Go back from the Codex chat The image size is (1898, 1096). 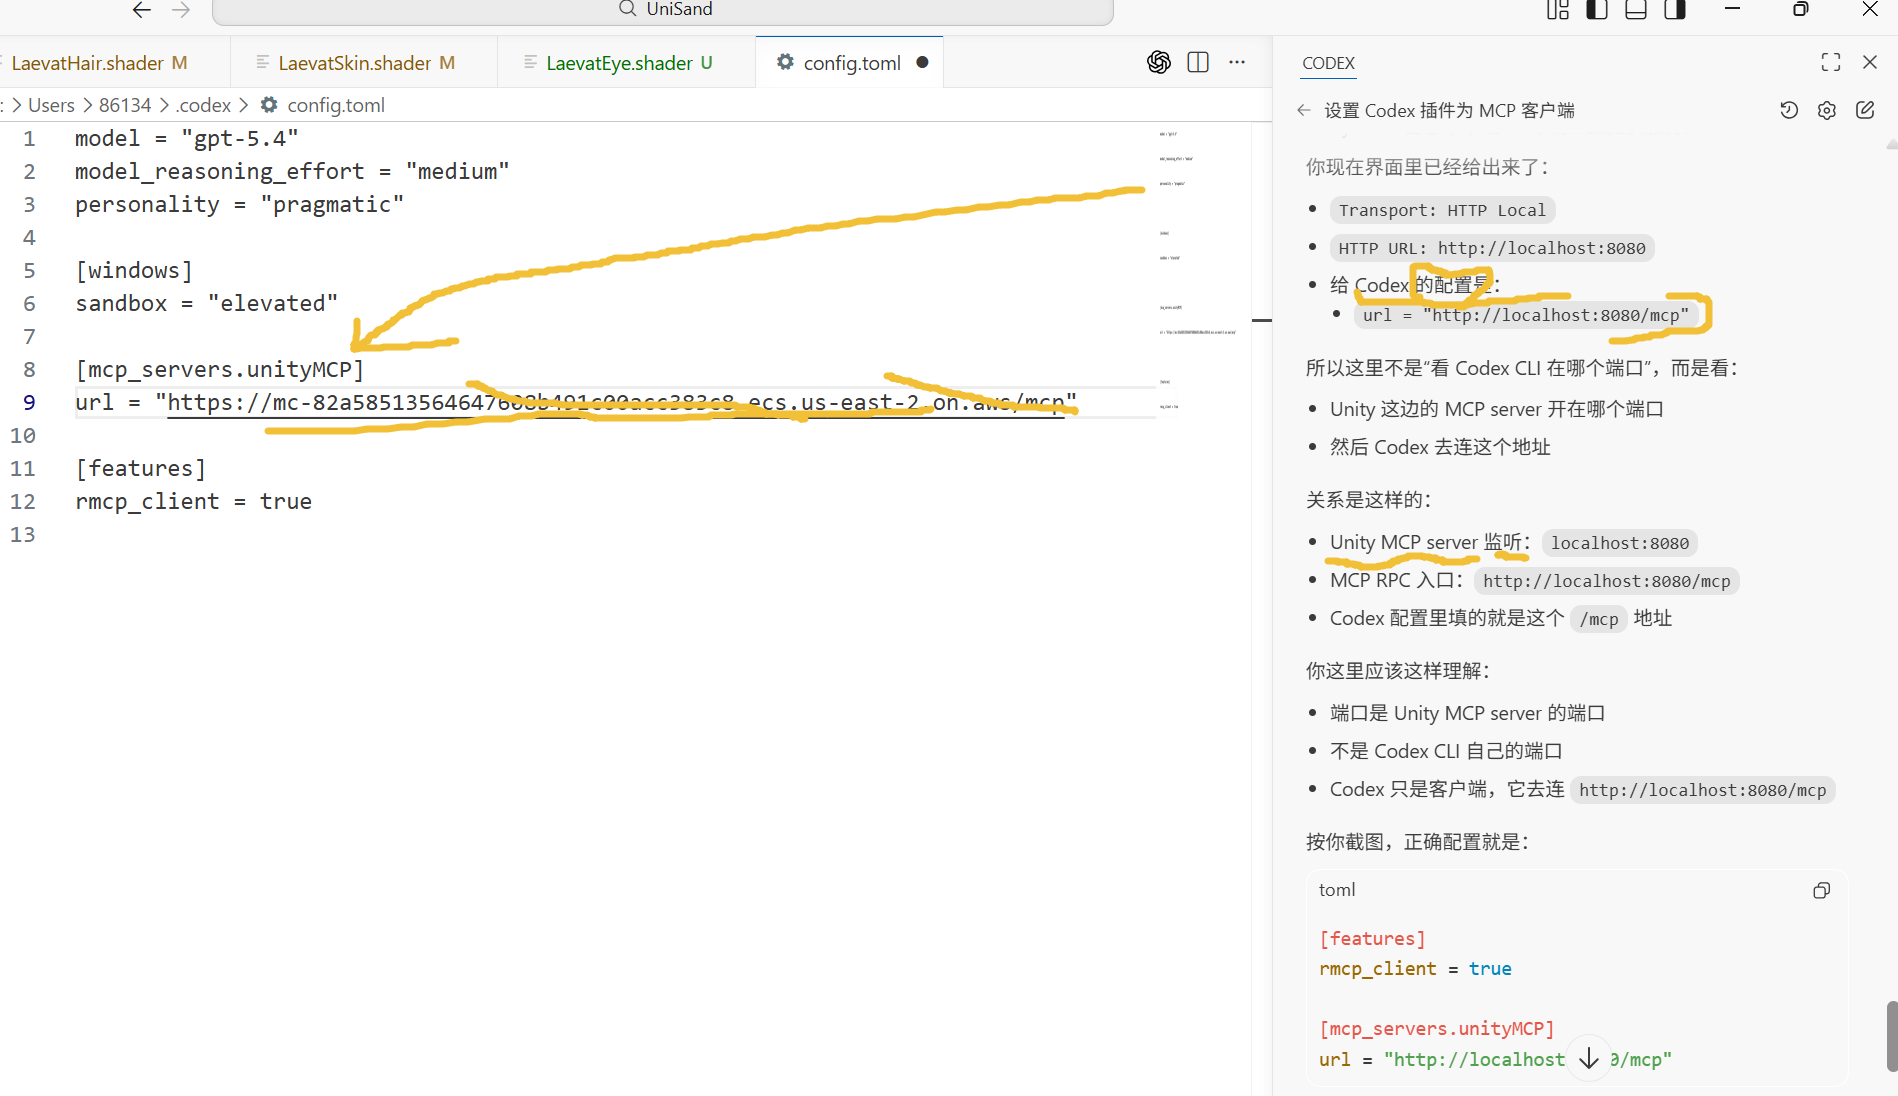(x=1303, y=110)
